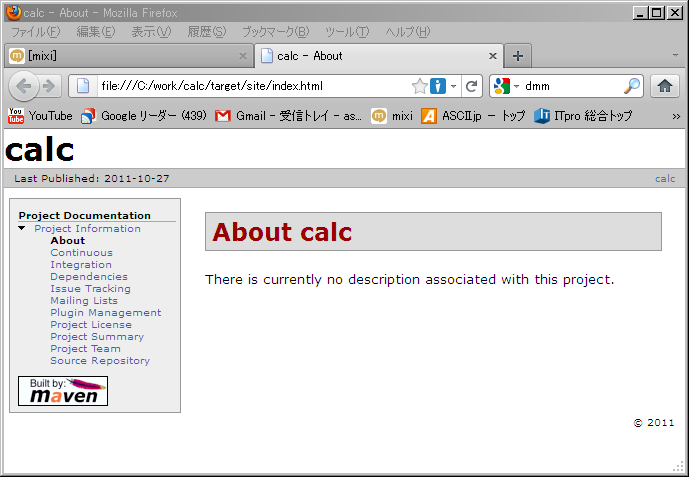Open the Gmail 受信トレイ bookmark

[288, 116]
